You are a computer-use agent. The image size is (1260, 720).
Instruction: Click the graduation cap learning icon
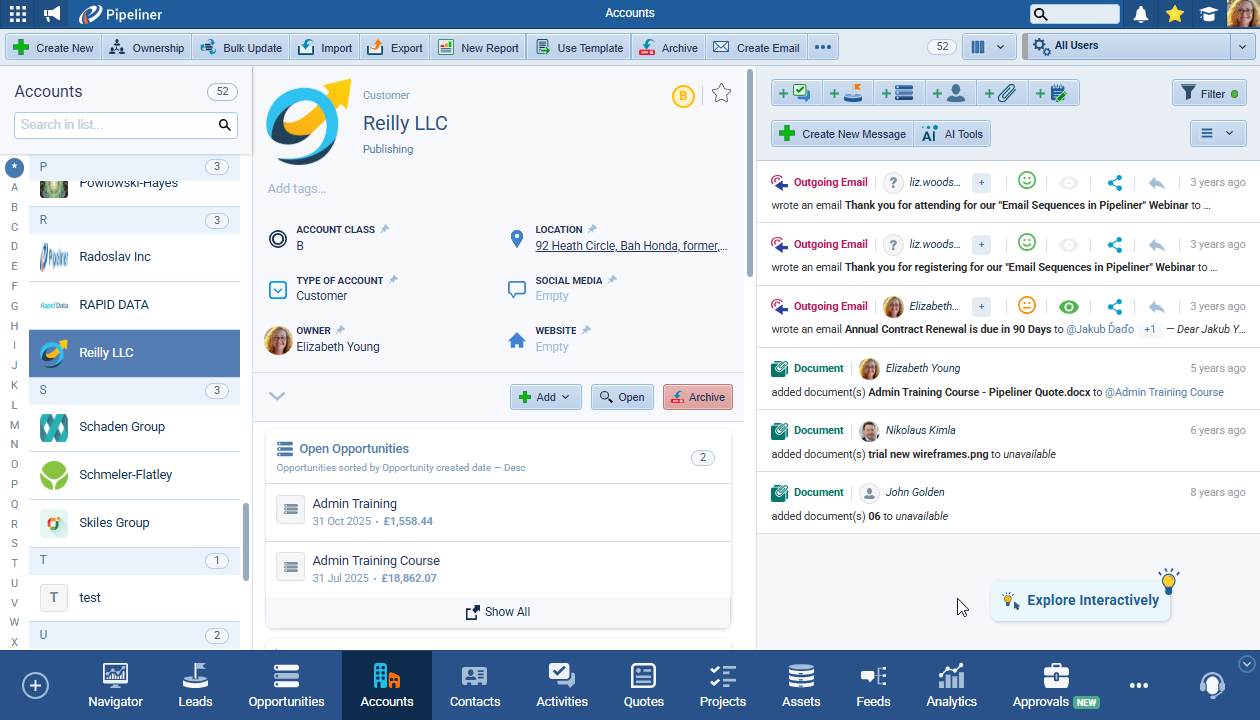point(1209,14)
